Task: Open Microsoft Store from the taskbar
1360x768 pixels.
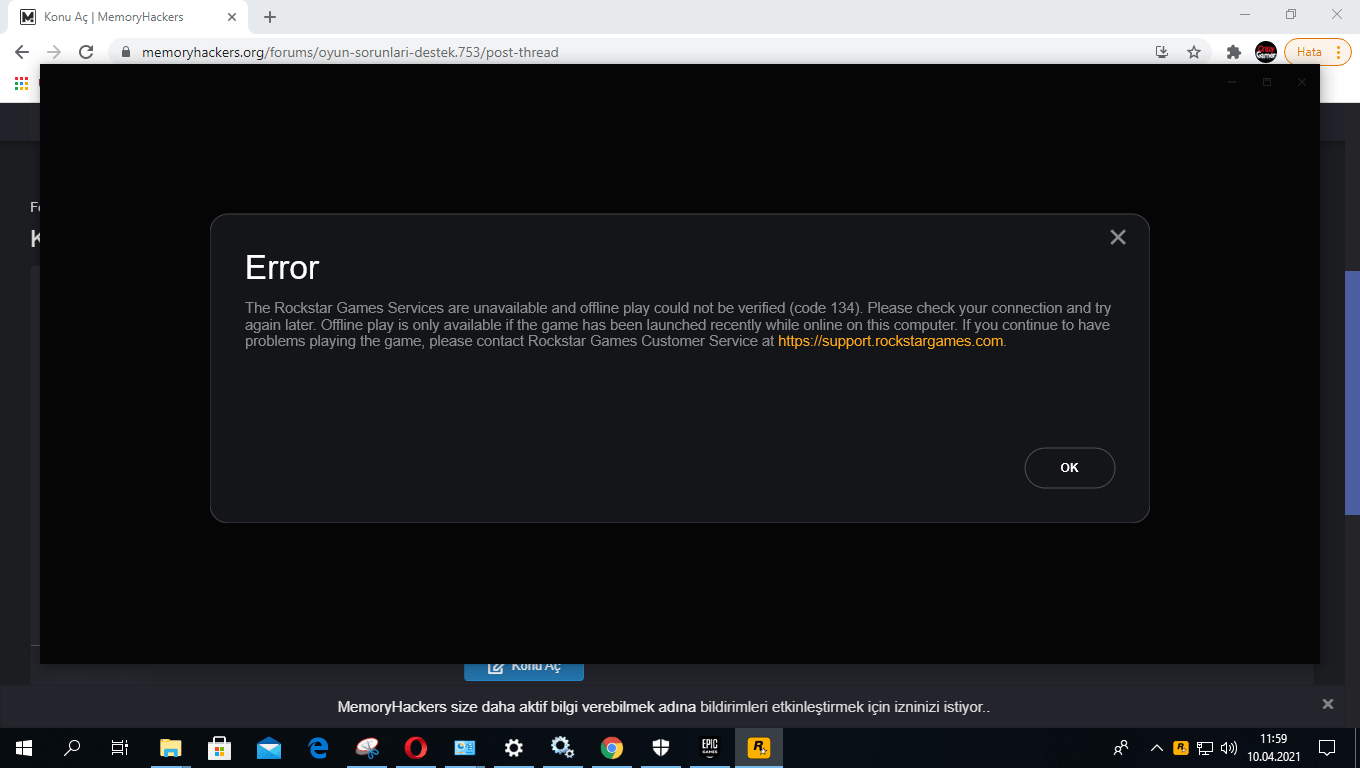Action: tap(220, 748)
